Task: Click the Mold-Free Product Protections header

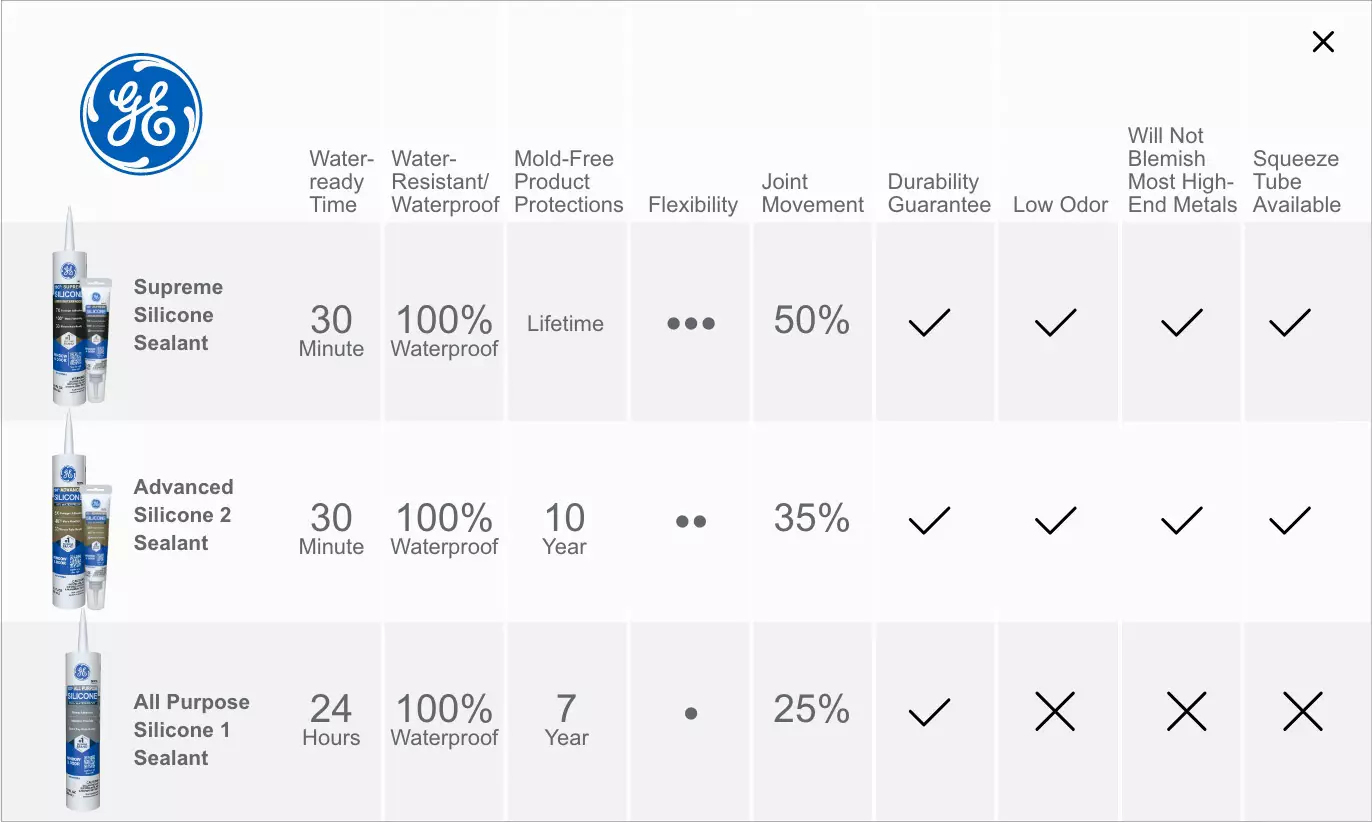Action: coord(568,182)
